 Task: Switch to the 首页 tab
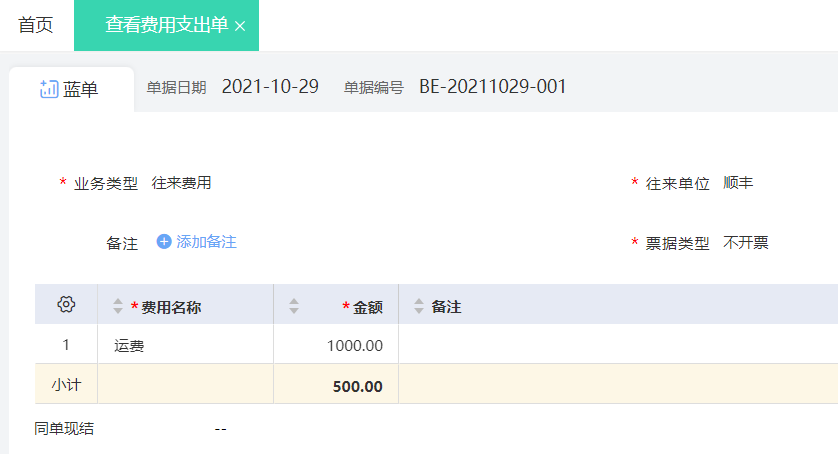(x=36, y=25)
